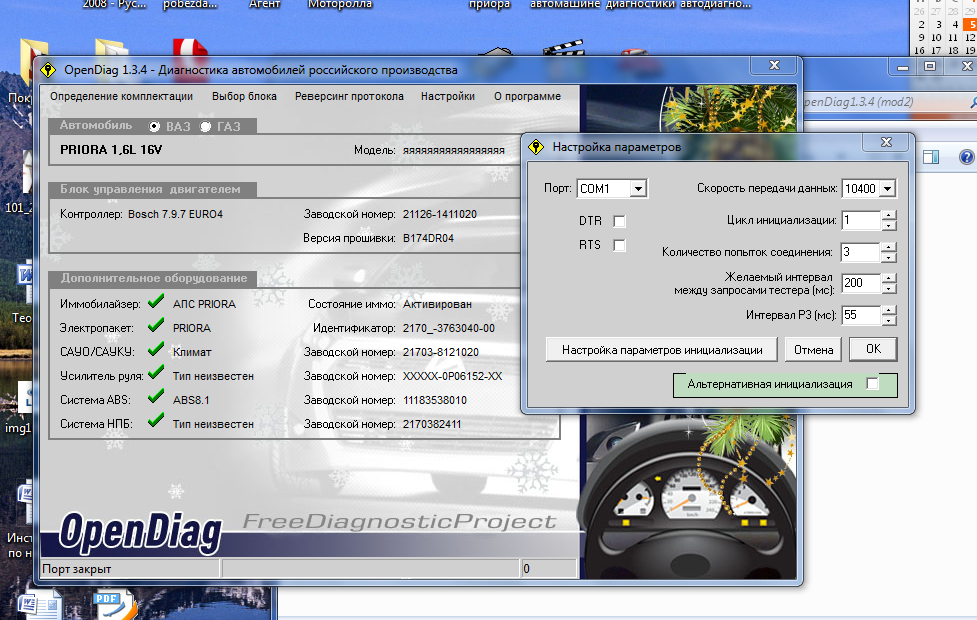Select the ВАЗ radio button
This screenshot has height=620, width=977.
click(x=154, y=126)
